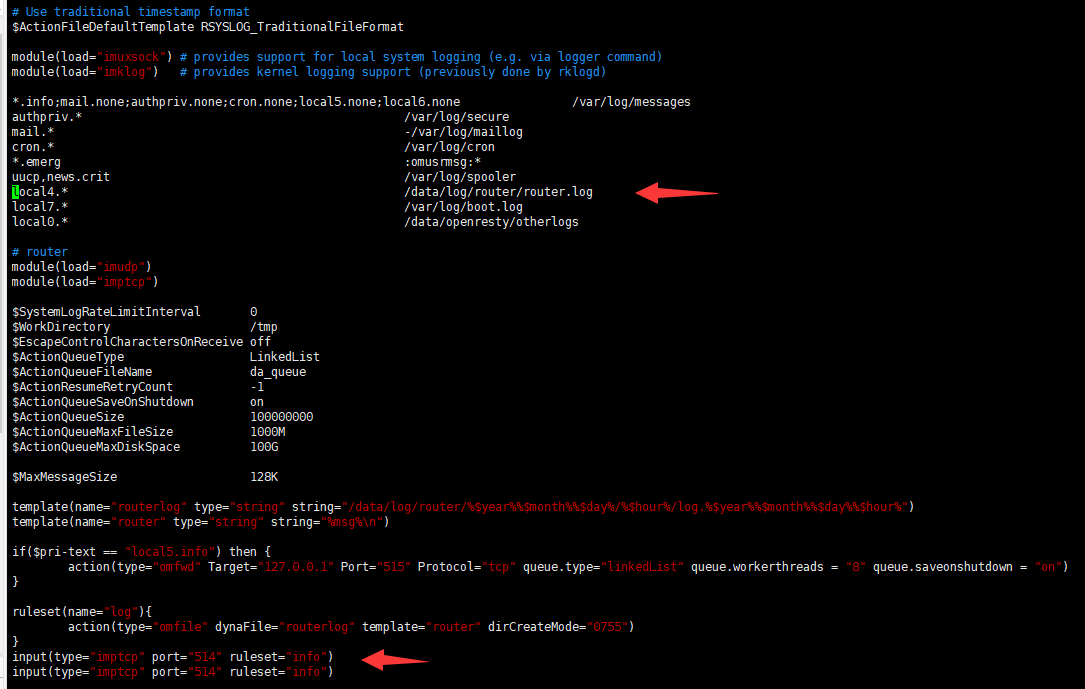Click the $MaxMessageSize value 128K

[x=264, y=477]
